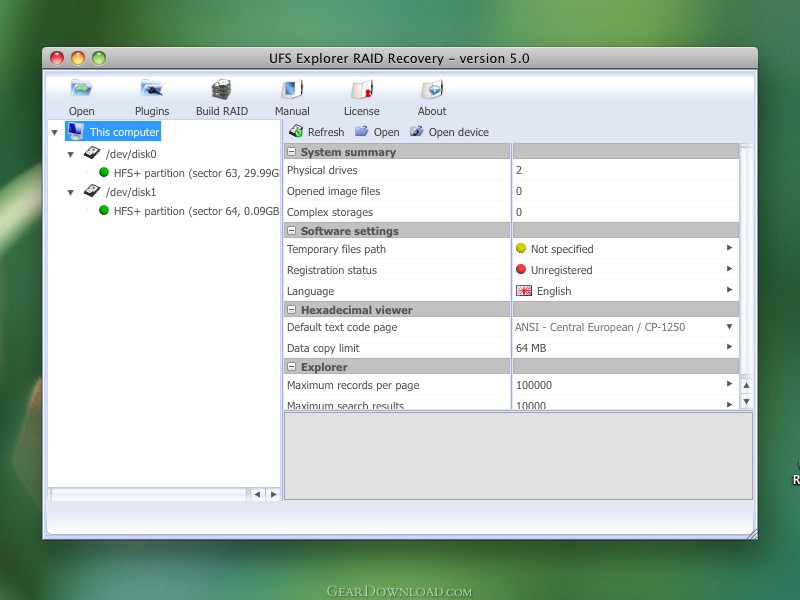
Task: Click tree pane scroll right arrow
Action: coord(273,494)
